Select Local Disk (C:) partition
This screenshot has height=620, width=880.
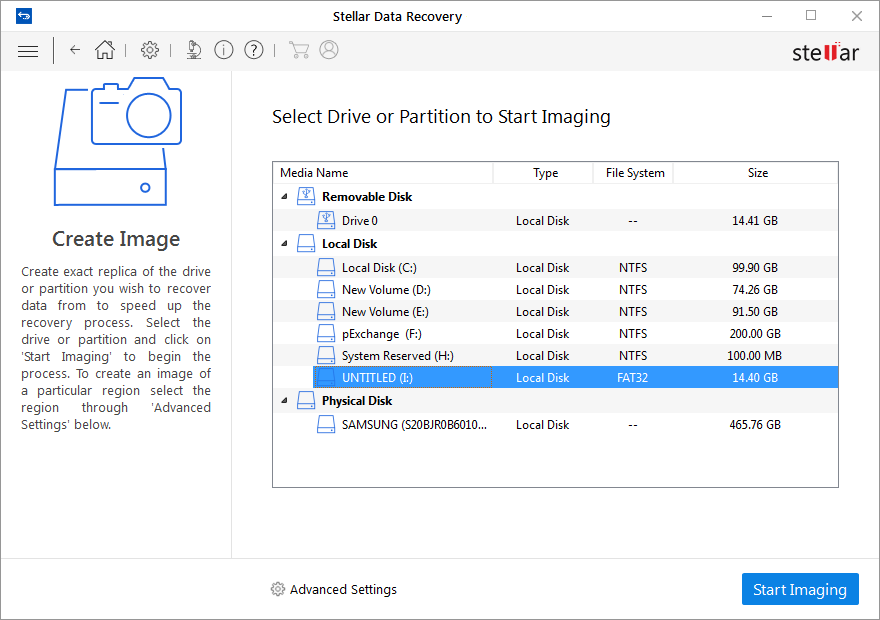(x=556, y=268)
